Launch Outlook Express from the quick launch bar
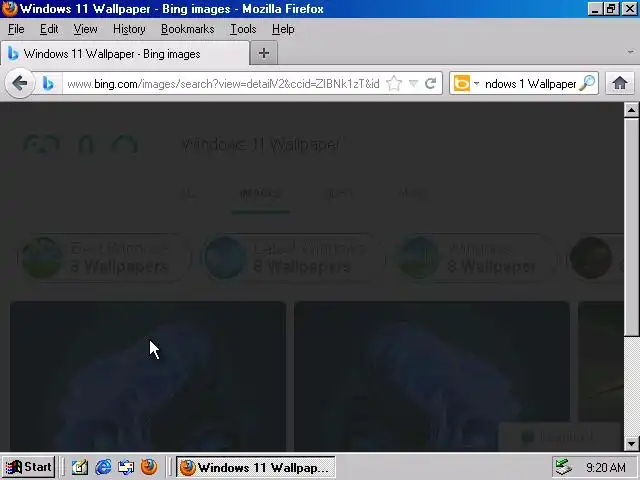Screen dimensions: 640x480 point(126,467)
